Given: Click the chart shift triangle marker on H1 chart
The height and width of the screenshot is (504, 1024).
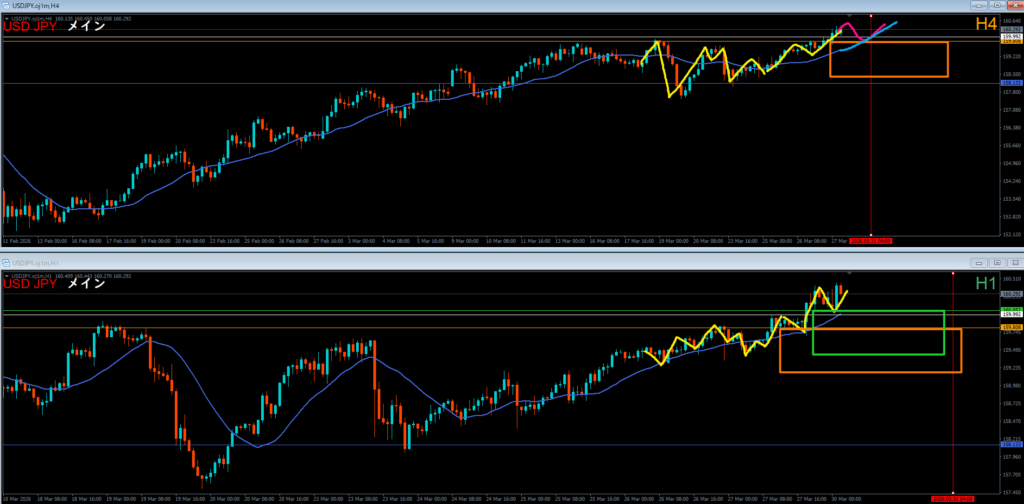Looking at the screenshot, I should [x=849, y=273].
